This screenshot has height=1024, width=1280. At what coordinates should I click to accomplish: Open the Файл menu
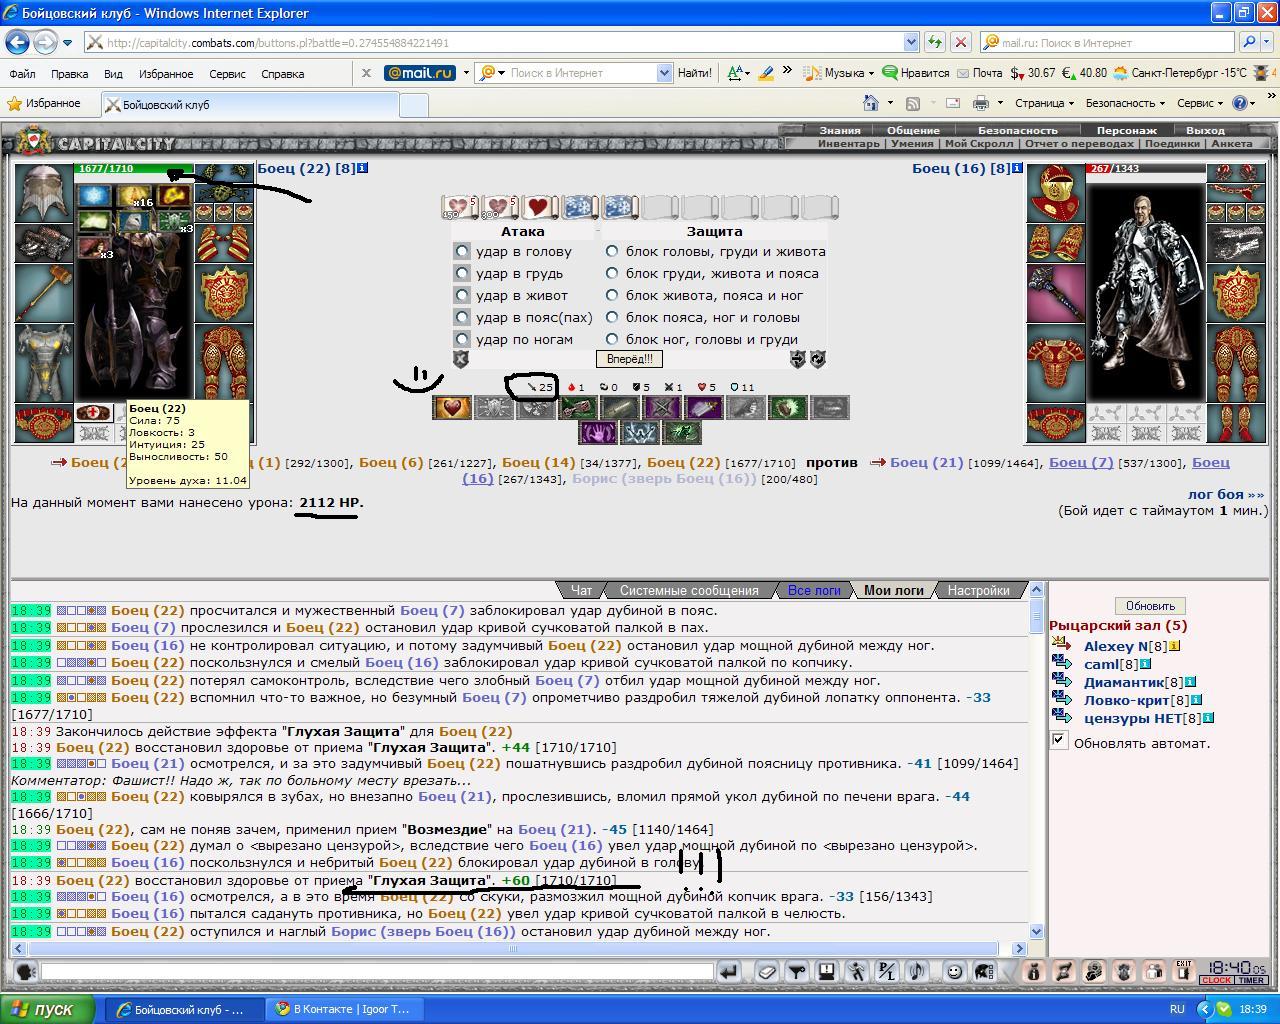pos(22,73)
